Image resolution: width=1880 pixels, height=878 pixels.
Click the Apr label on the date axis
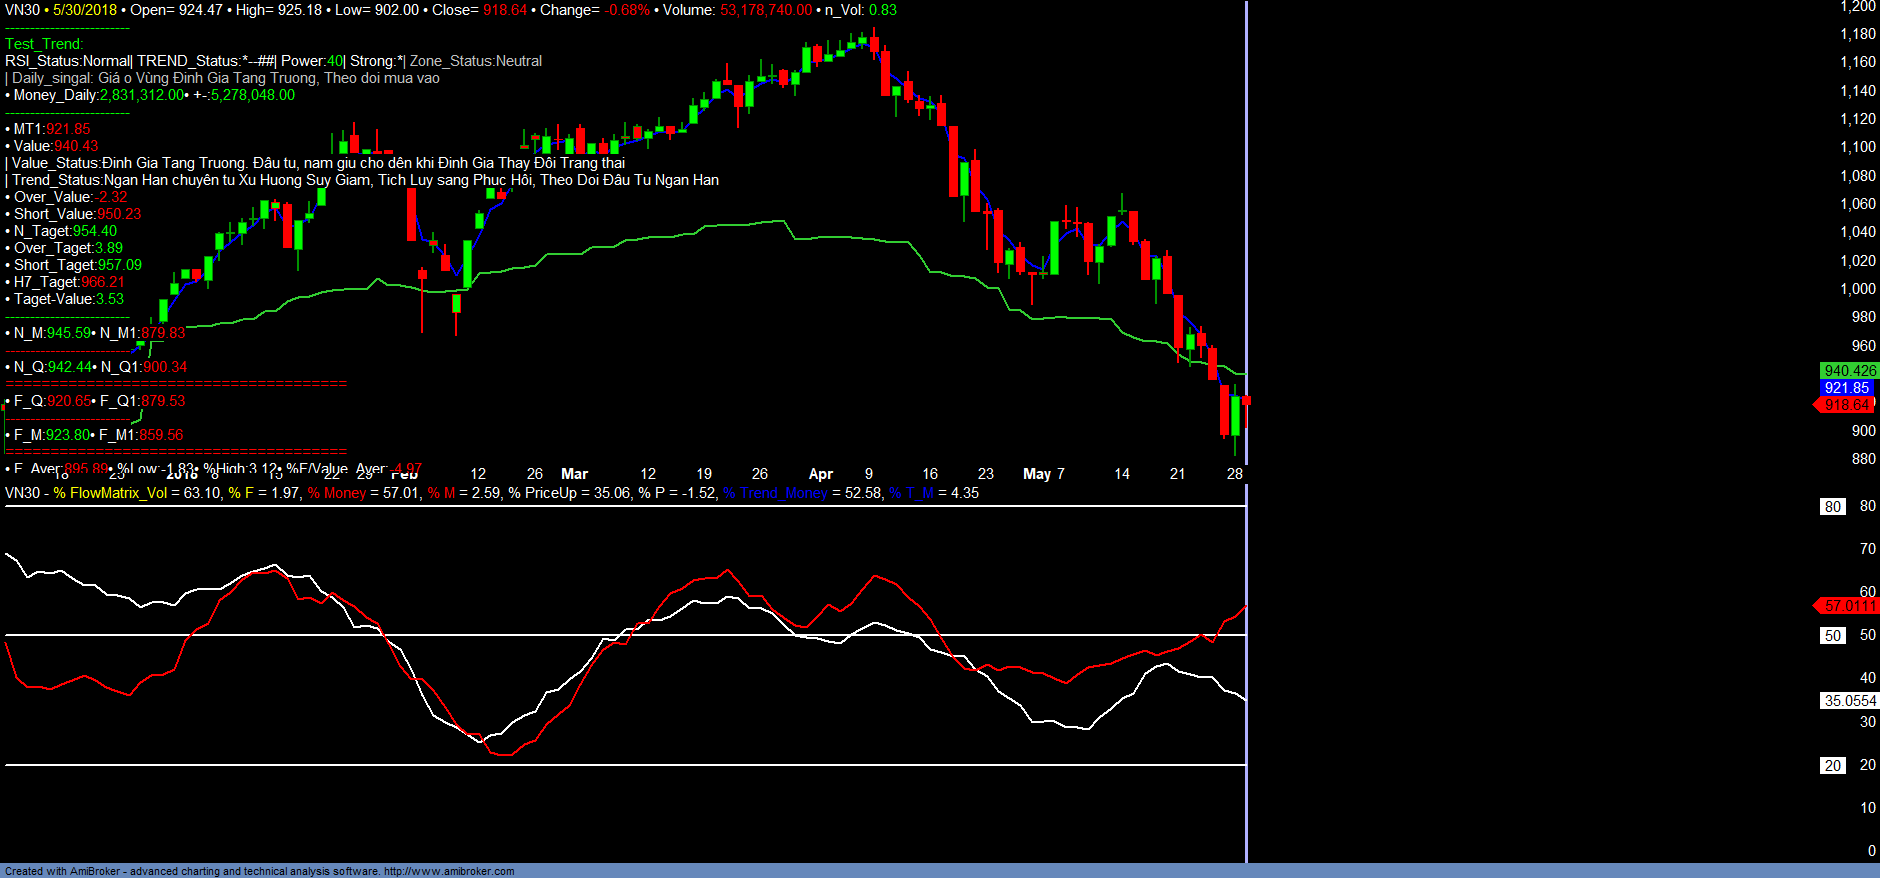(x=820, y=474)
